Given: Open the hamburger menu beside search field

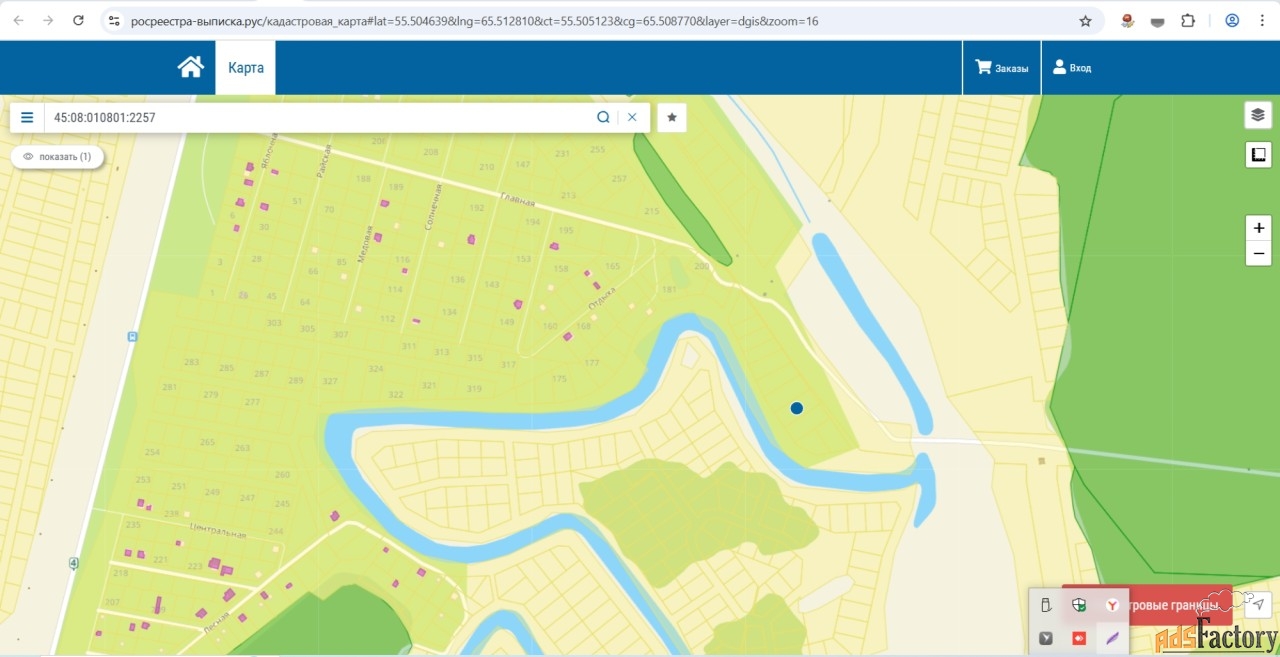Looking at the screenshot, I should (27, 117).
